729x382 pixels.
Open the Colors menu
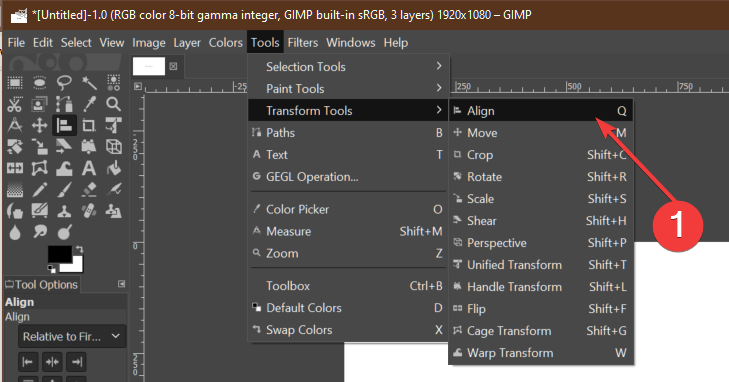click(x=225, y=43)
